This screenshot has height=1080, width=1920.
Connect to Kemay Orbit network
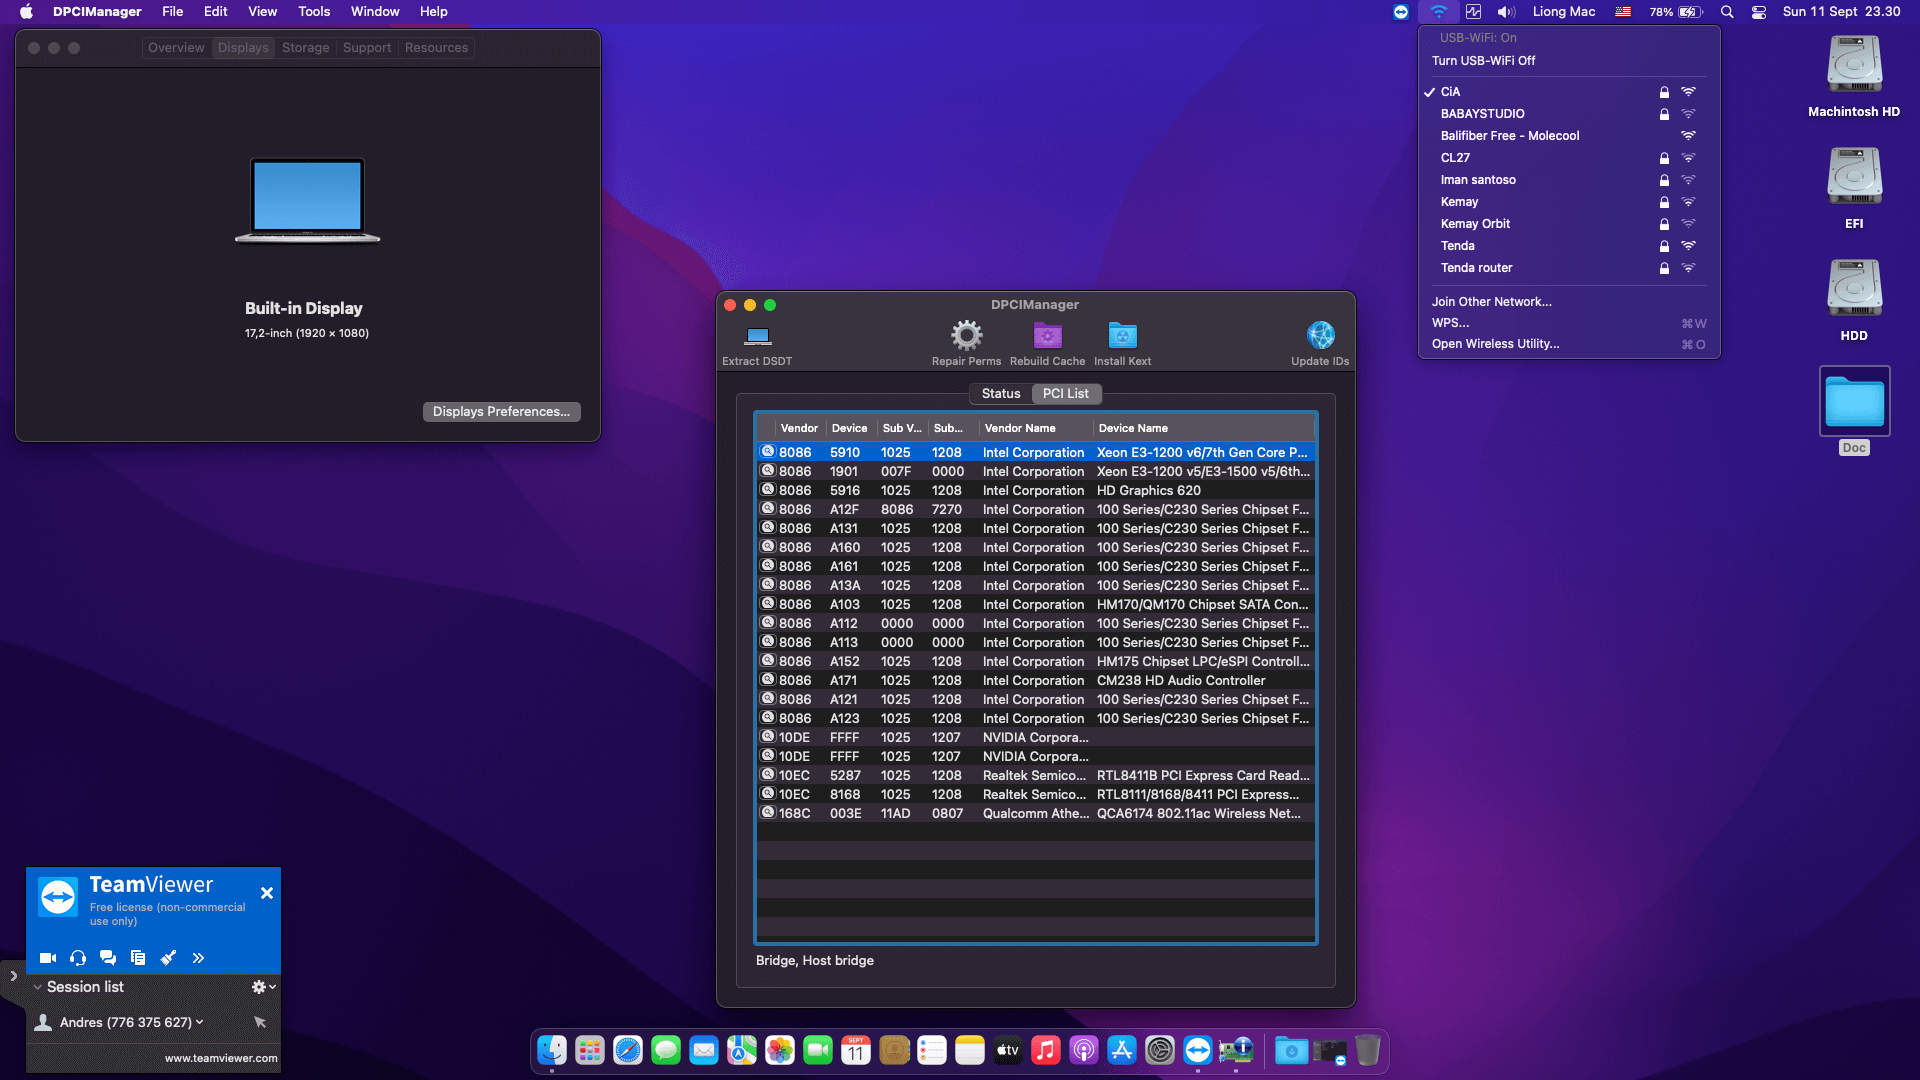(x=1568, y=224)
